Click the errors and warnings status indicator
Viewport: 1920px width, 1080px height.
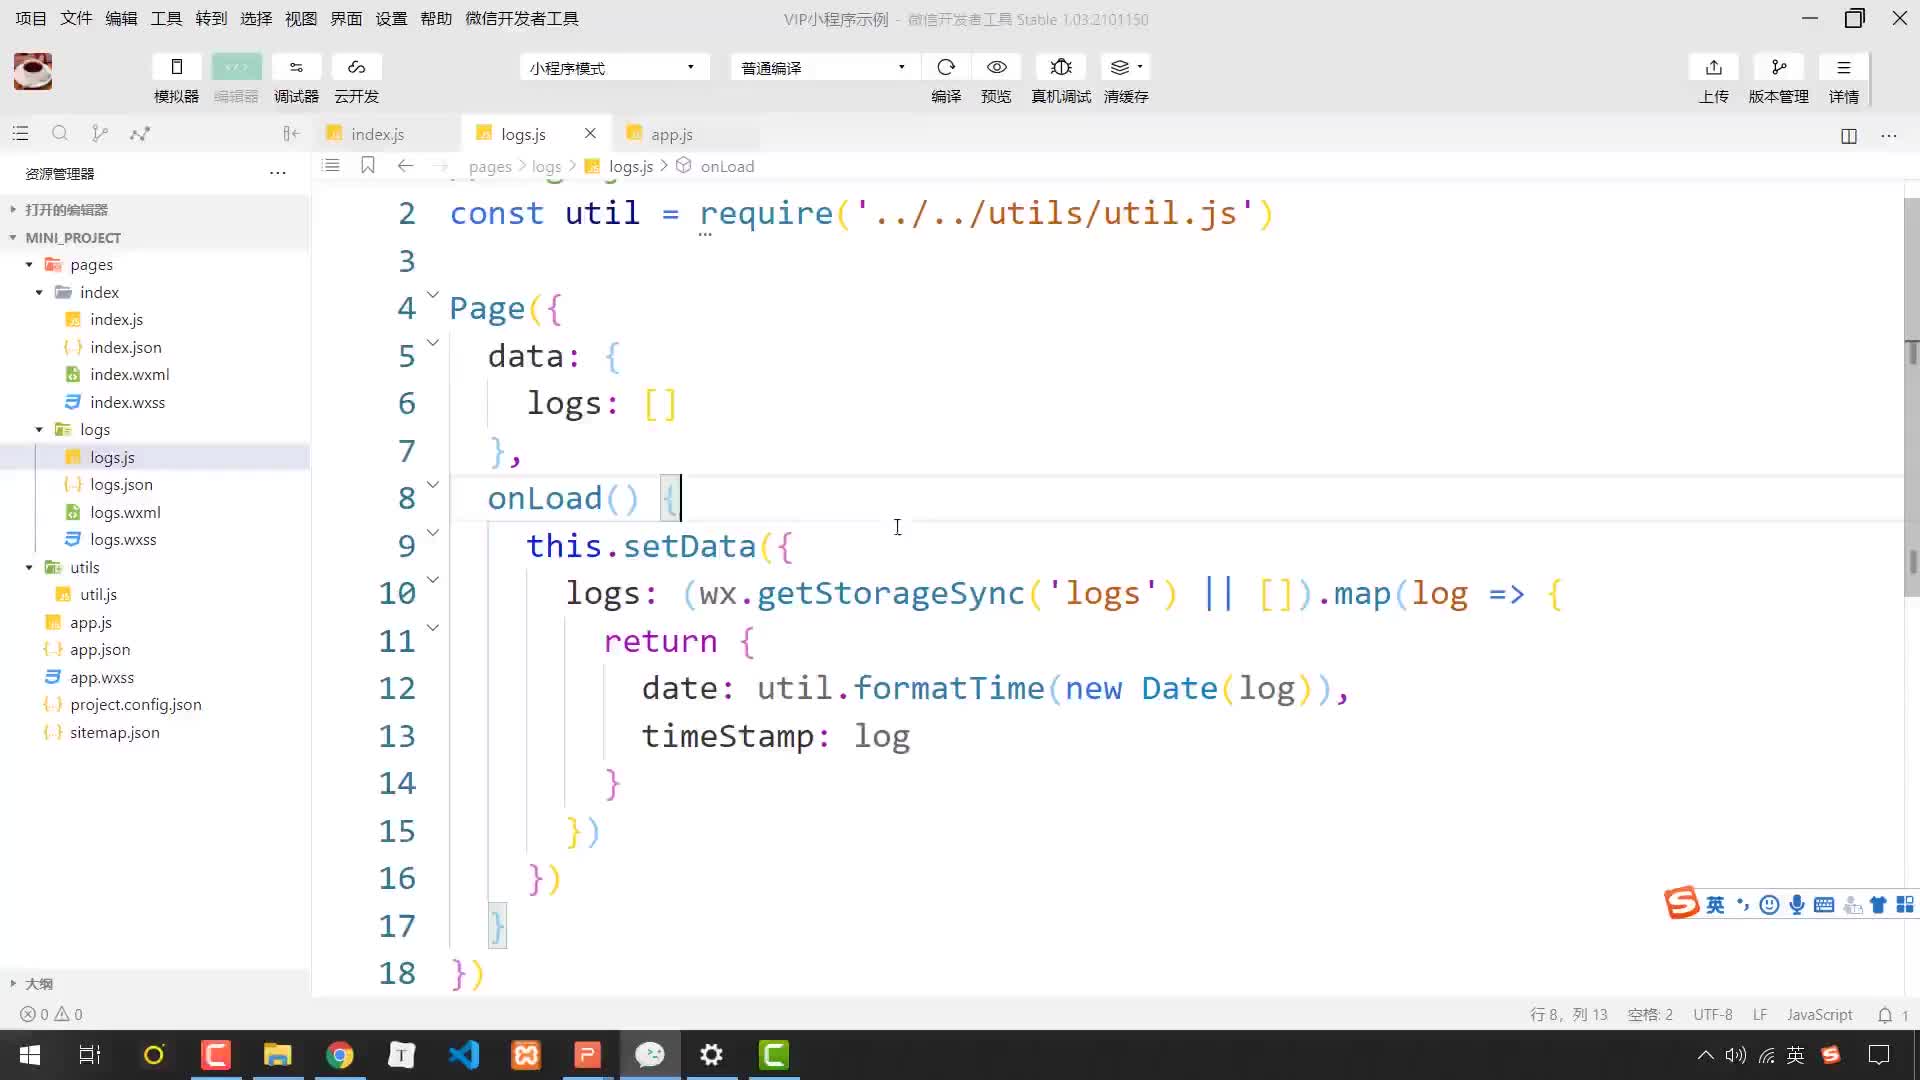(51, 1014)
